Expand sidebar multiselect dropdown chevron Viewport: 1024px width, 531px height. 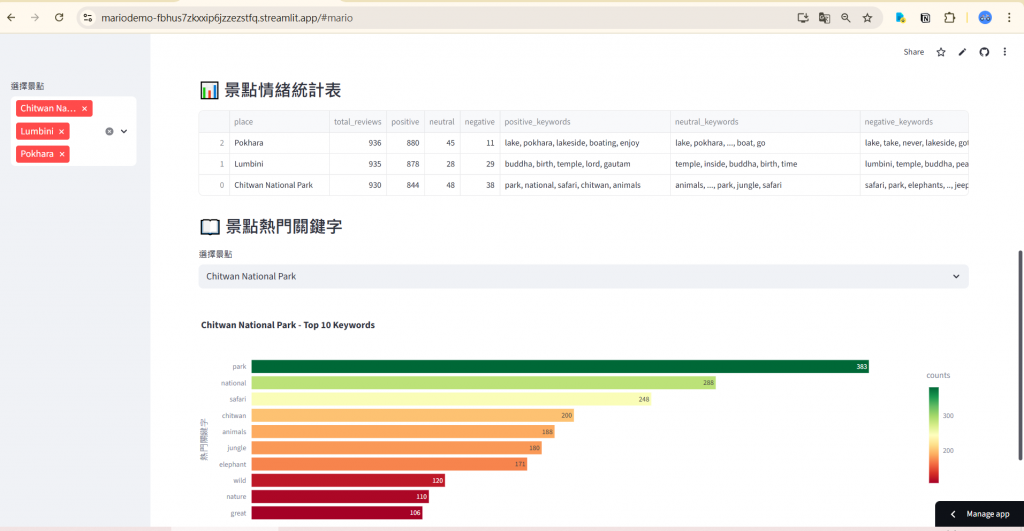coord(124,131)
